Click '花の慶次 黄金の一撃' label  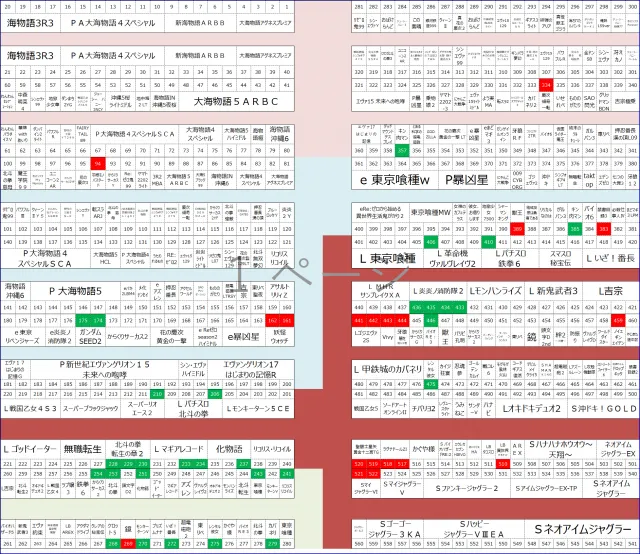click(171, 336)
